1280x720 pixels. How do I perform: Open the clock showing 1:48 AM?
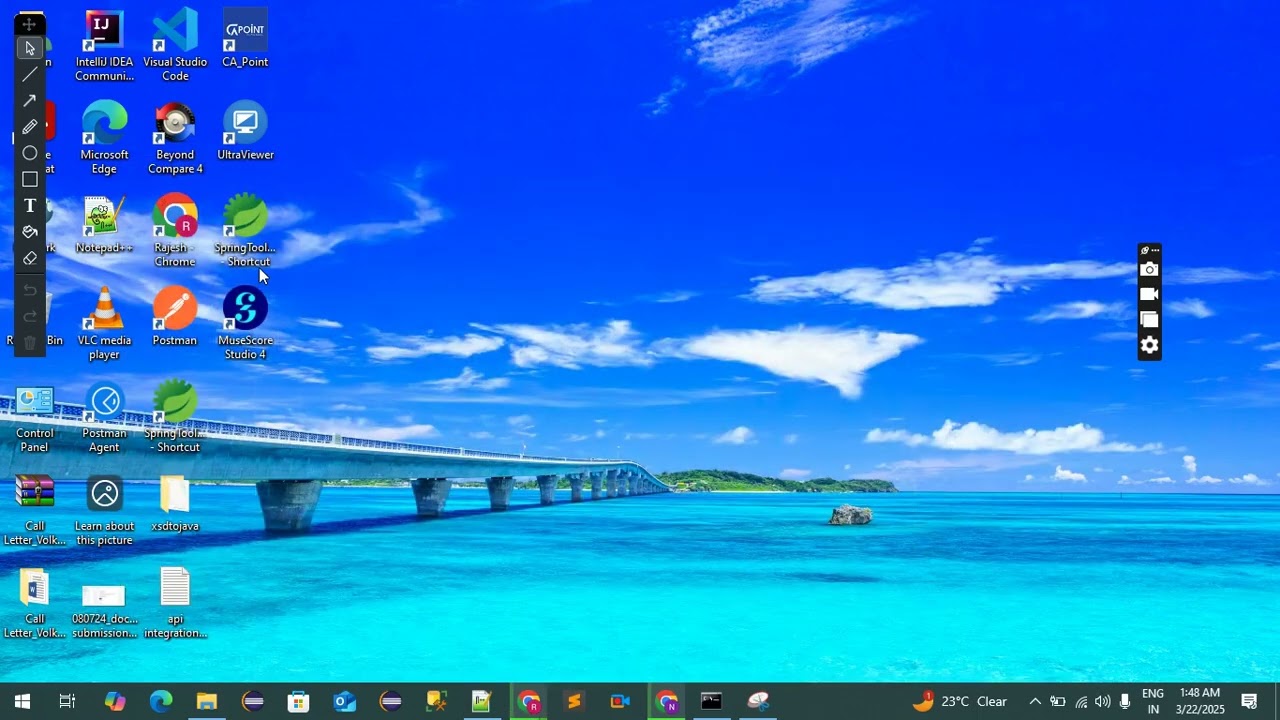(x=1201, y=701)
